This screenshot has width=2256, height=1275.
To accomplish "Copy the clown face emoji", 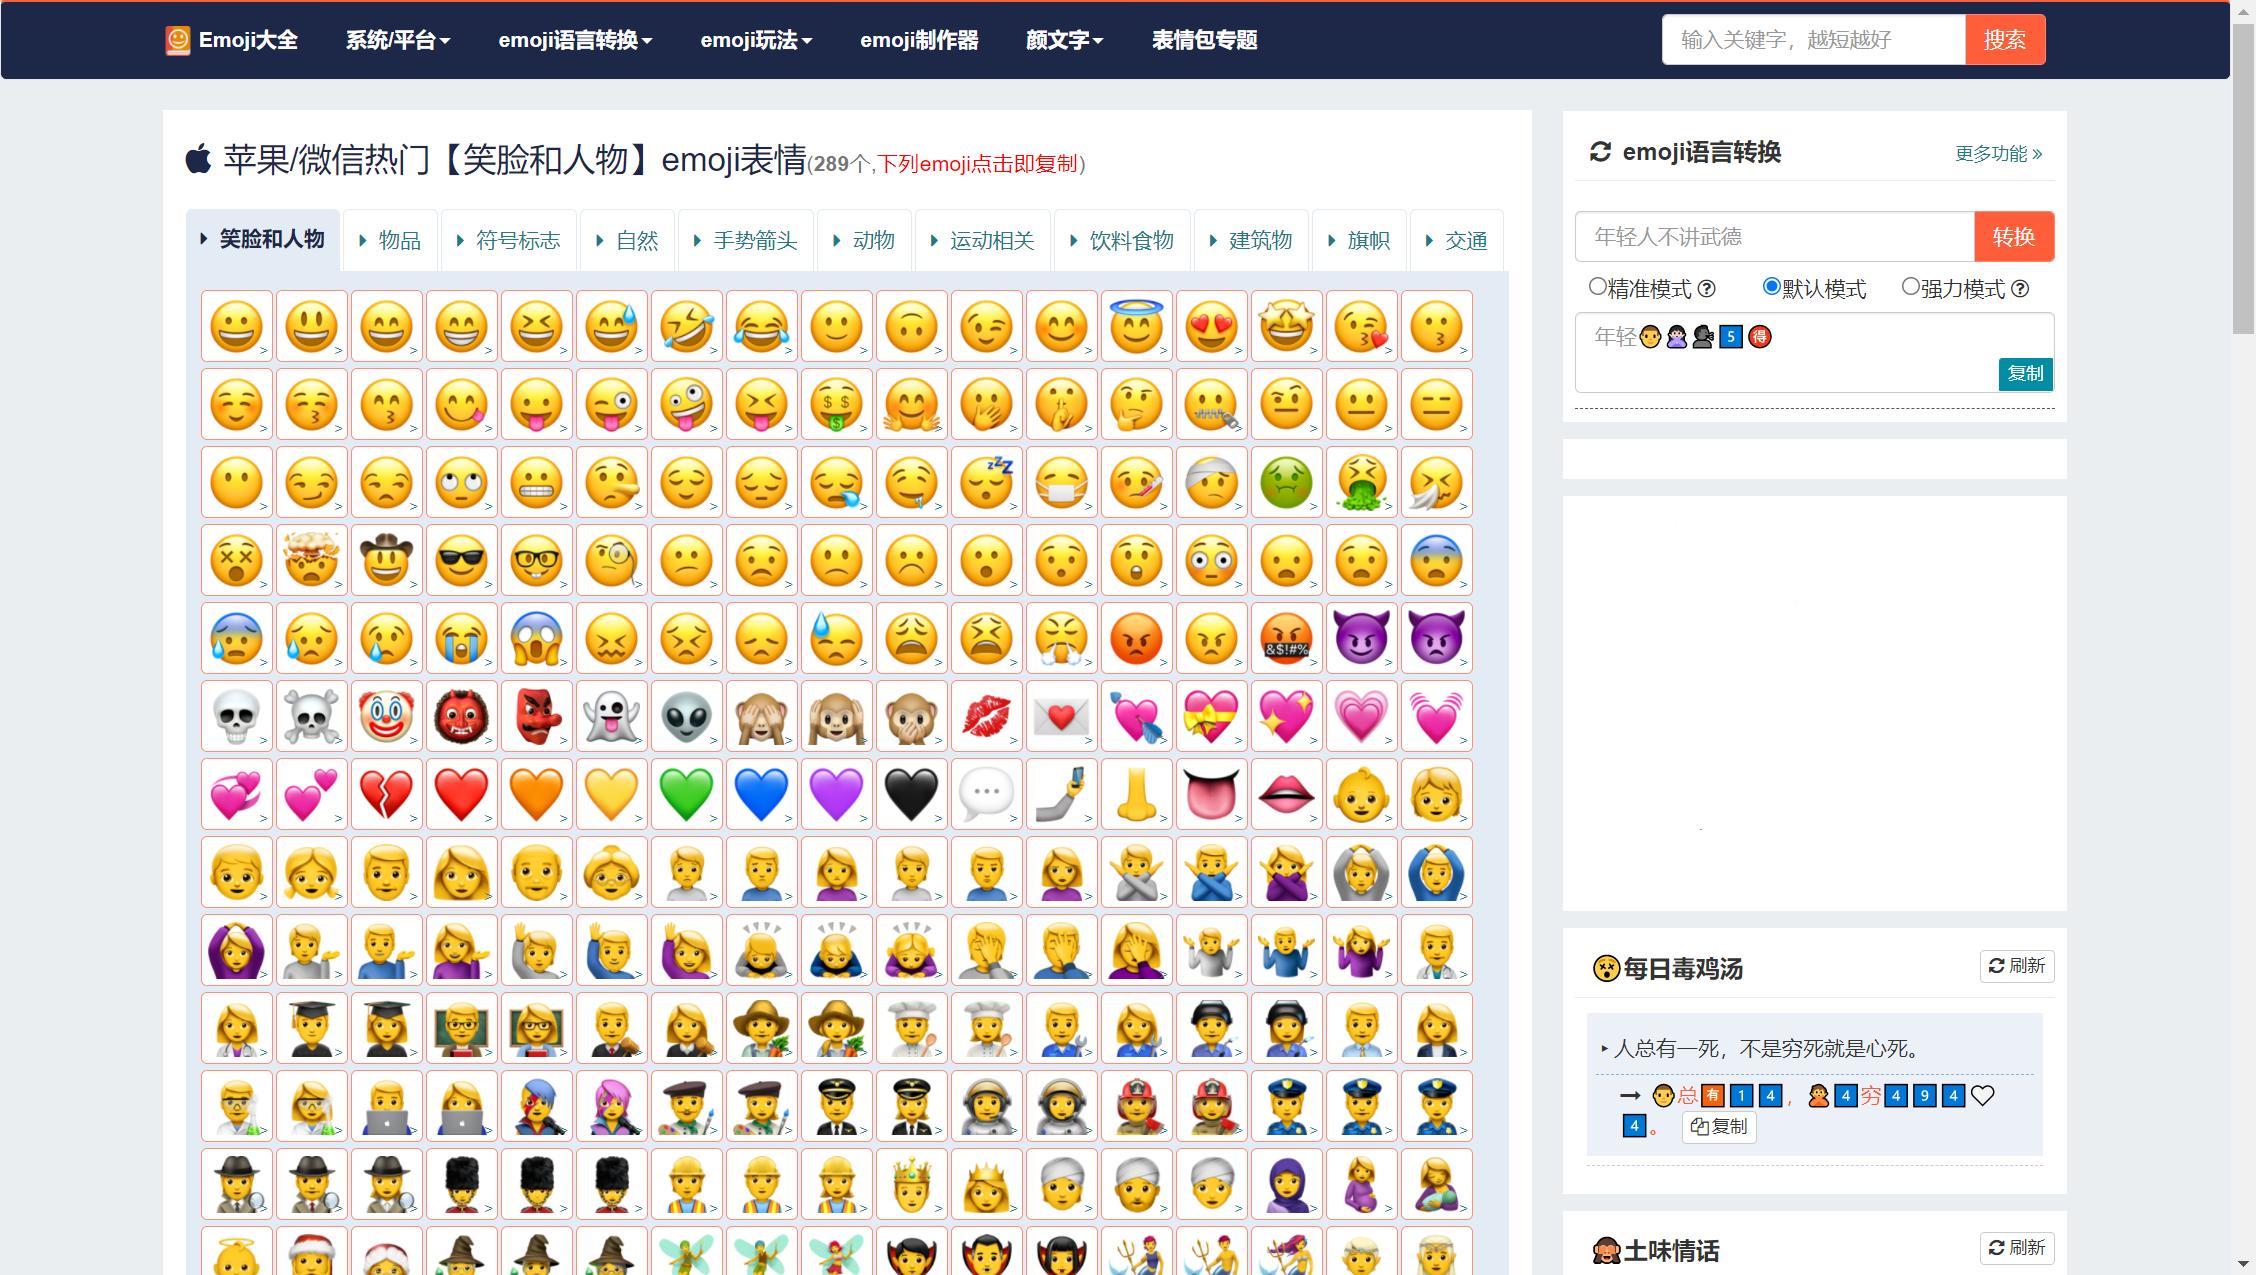I will click(386, 716).
